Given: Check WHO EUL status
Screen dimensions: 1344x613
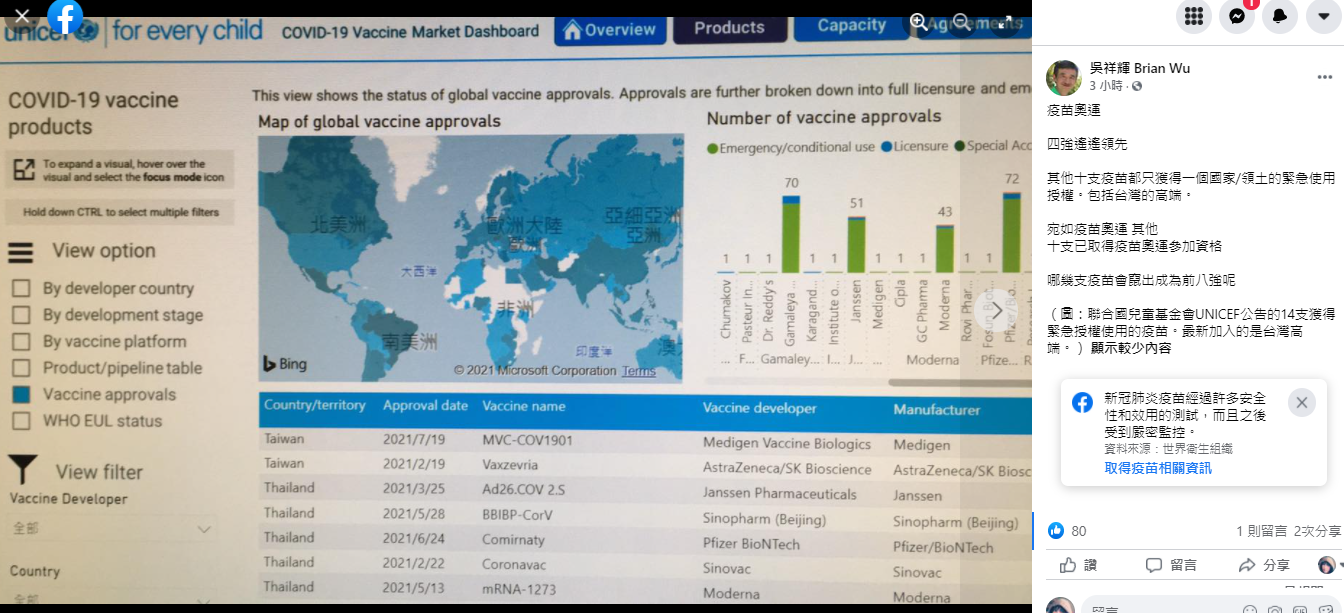Looking at the screenshot, I should (x=20, y=422).
